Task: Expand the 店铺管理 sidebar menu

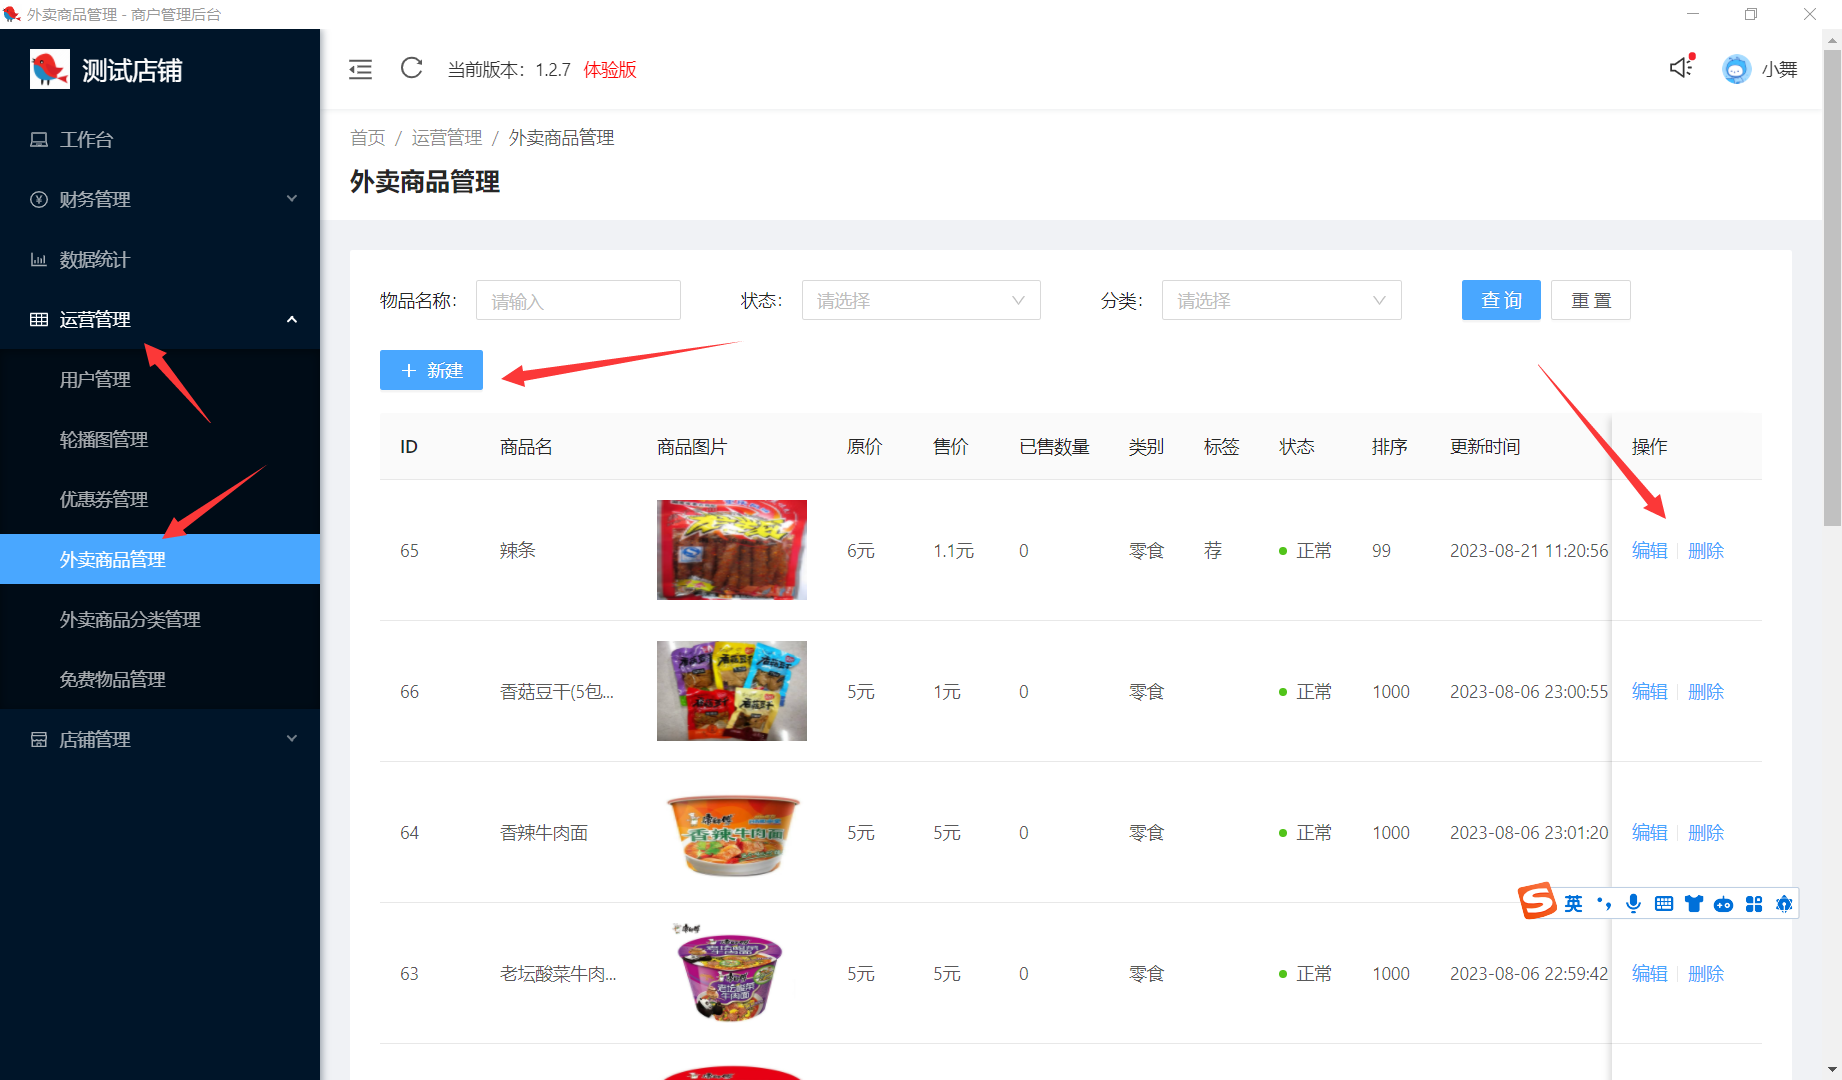Action: coord(160,739)
